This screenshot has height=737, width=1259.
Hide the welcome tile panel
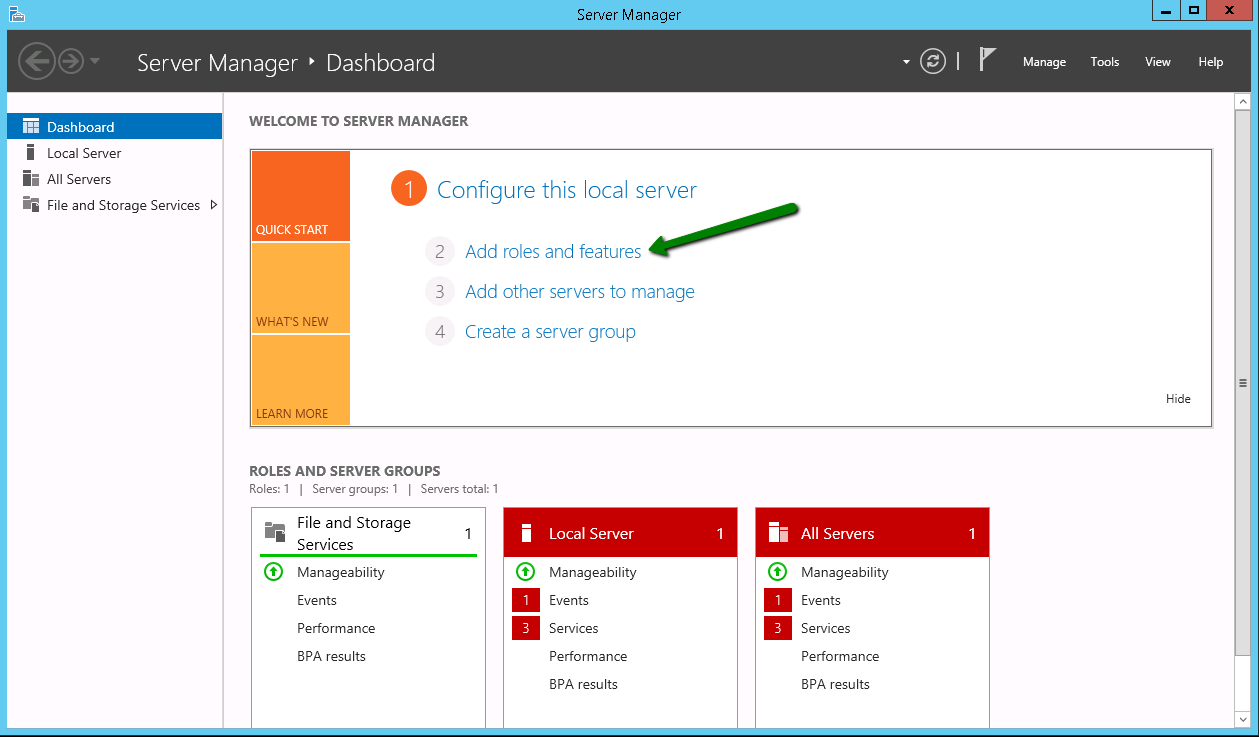point(1178,399)
